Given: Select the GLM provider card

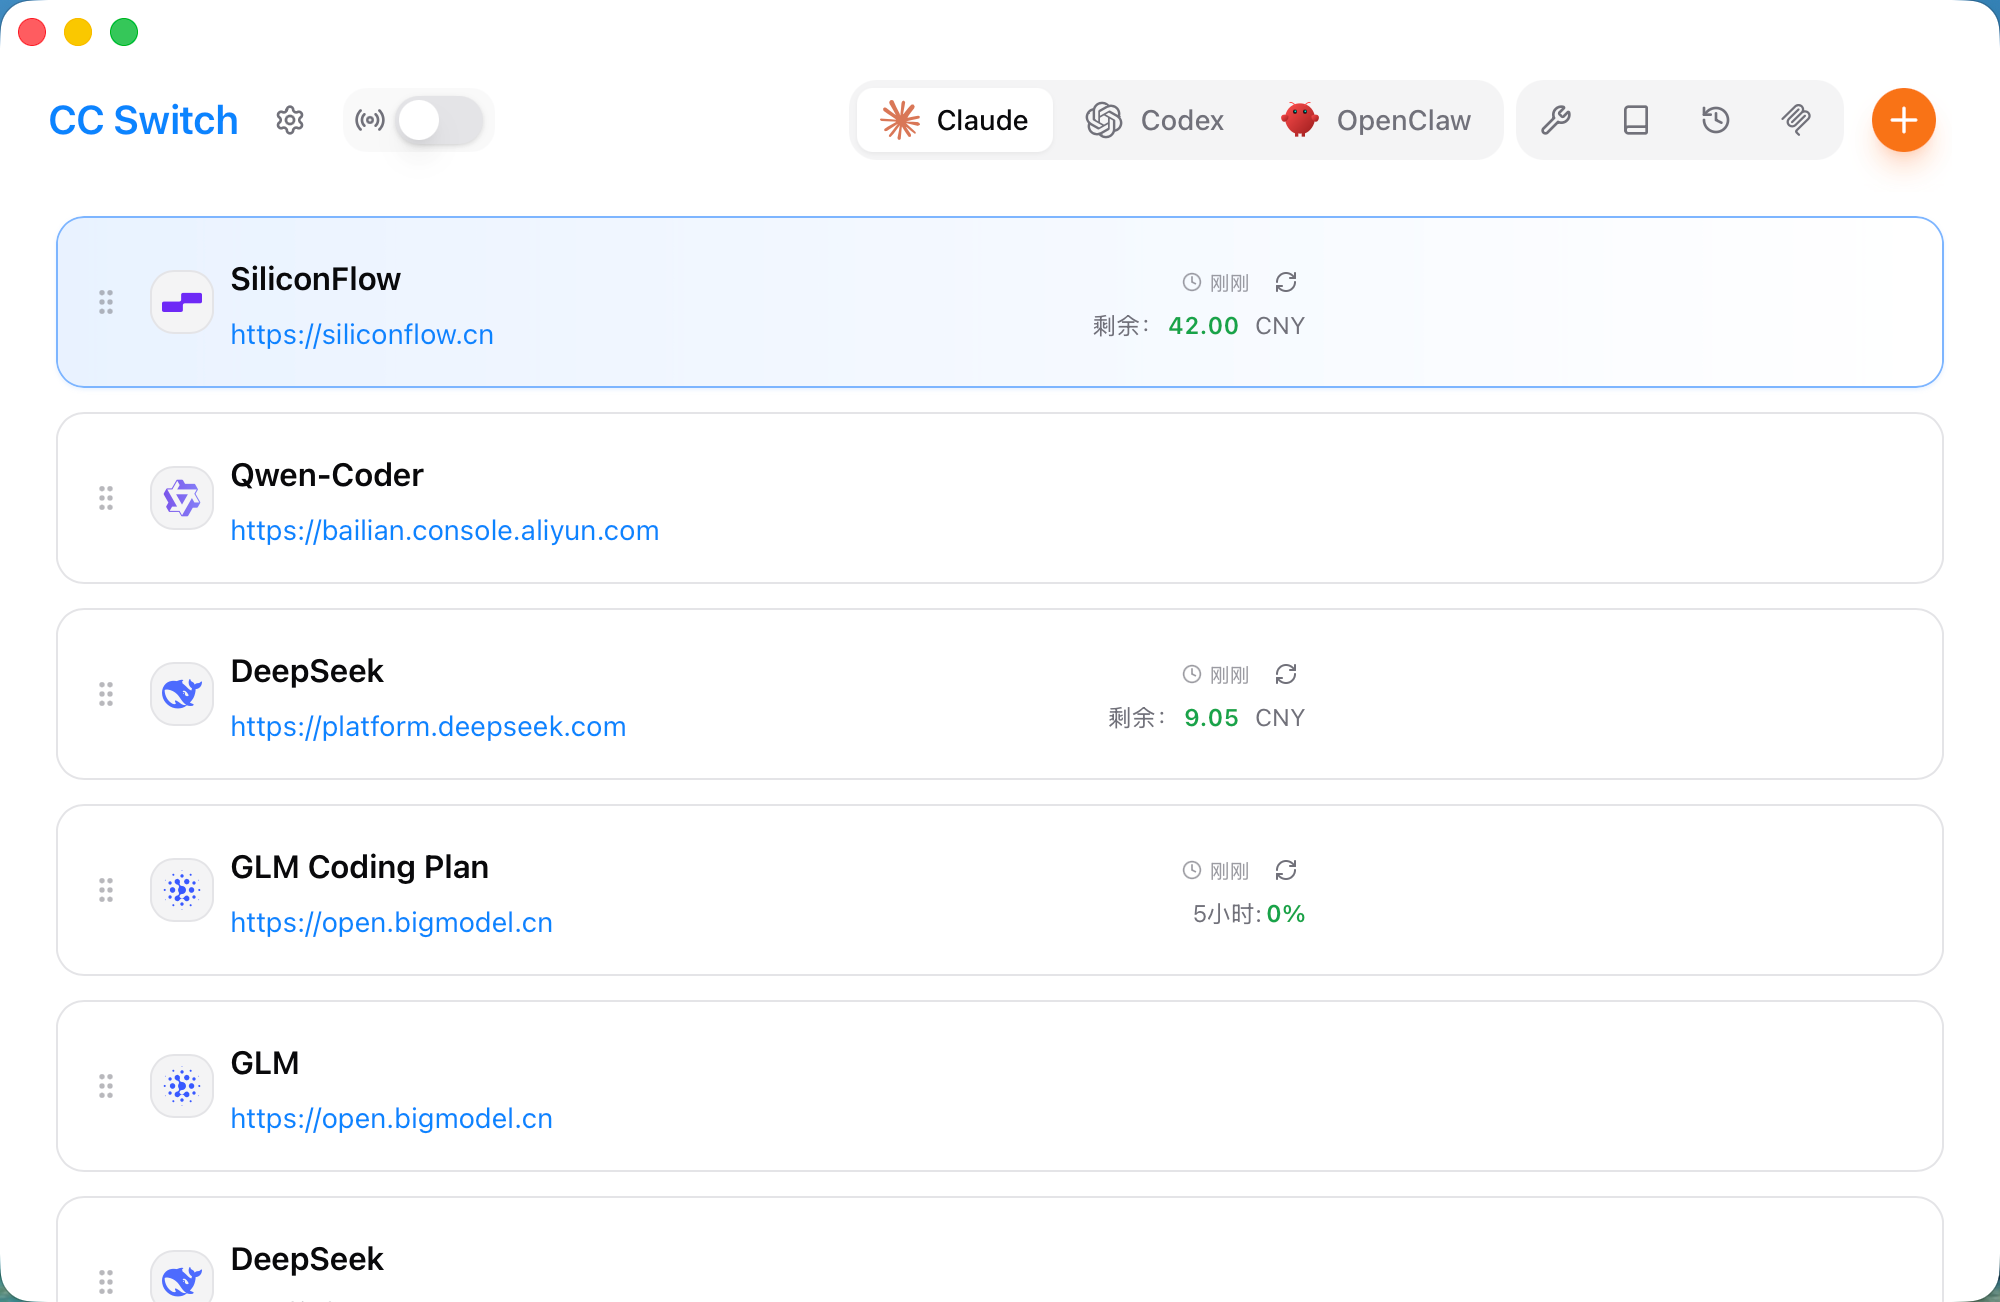Looking at the screenshot, I should (x=1000, y=1086).
